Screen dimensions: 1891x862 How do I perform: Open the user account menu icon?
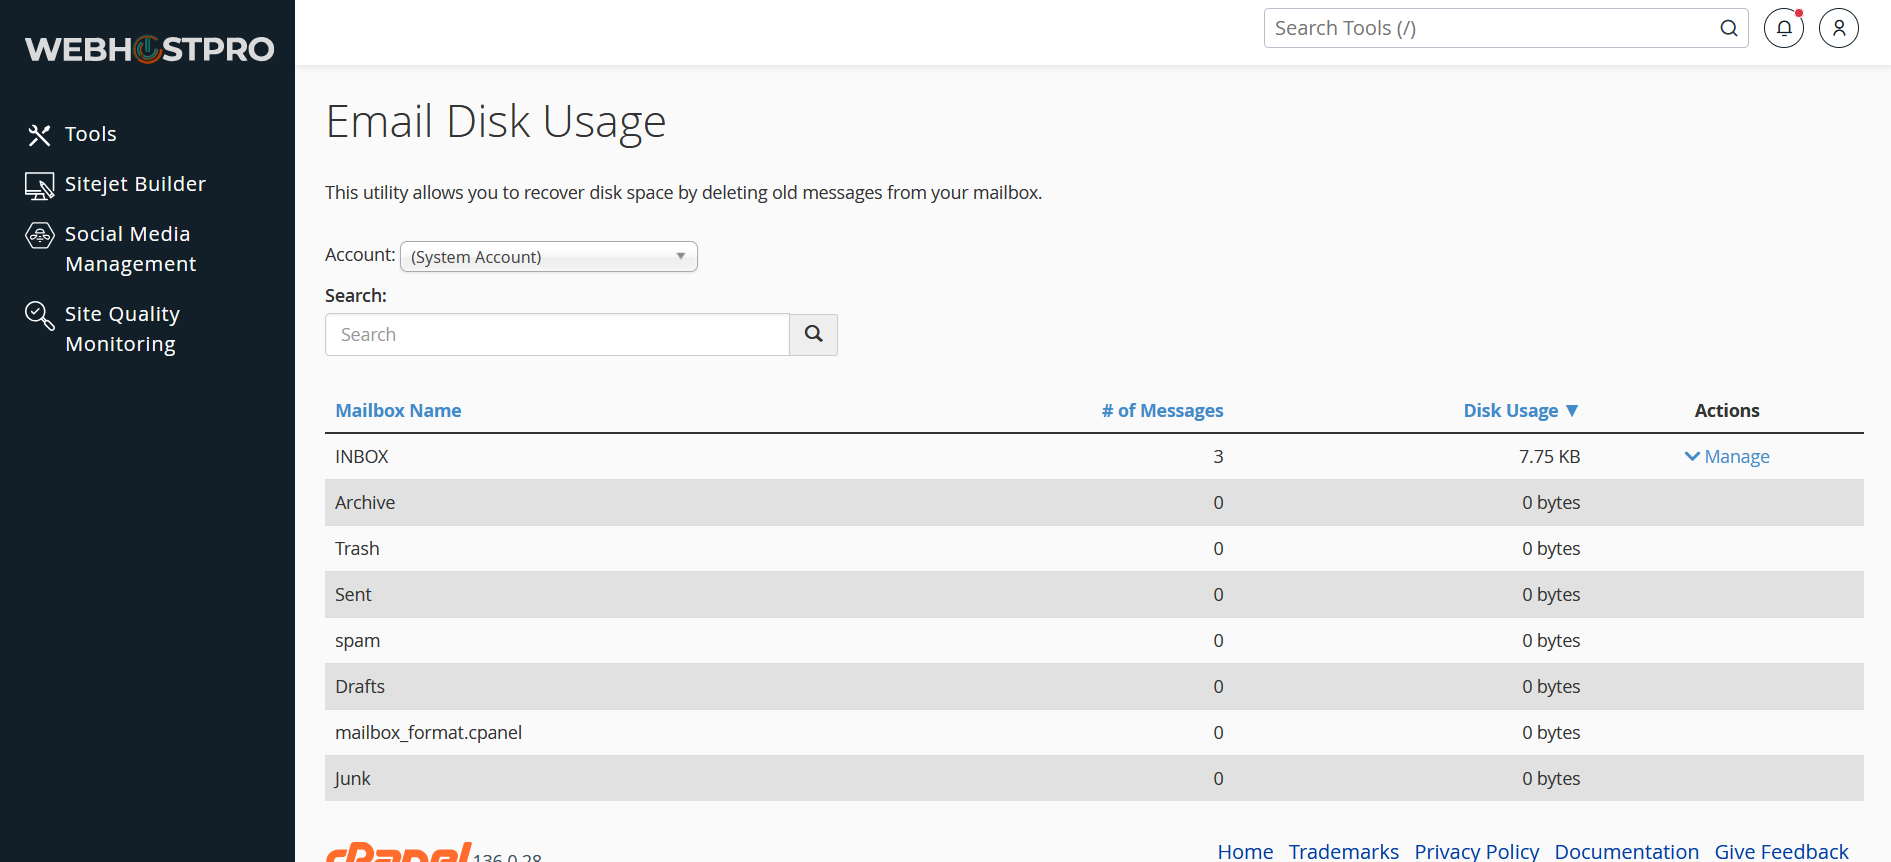click(x=1839, y=28)
